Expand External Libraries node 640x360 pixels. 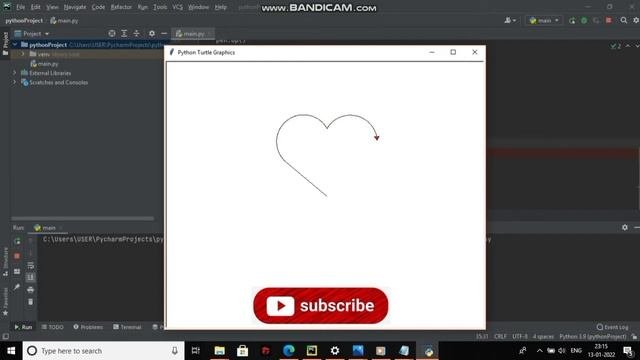15,73
